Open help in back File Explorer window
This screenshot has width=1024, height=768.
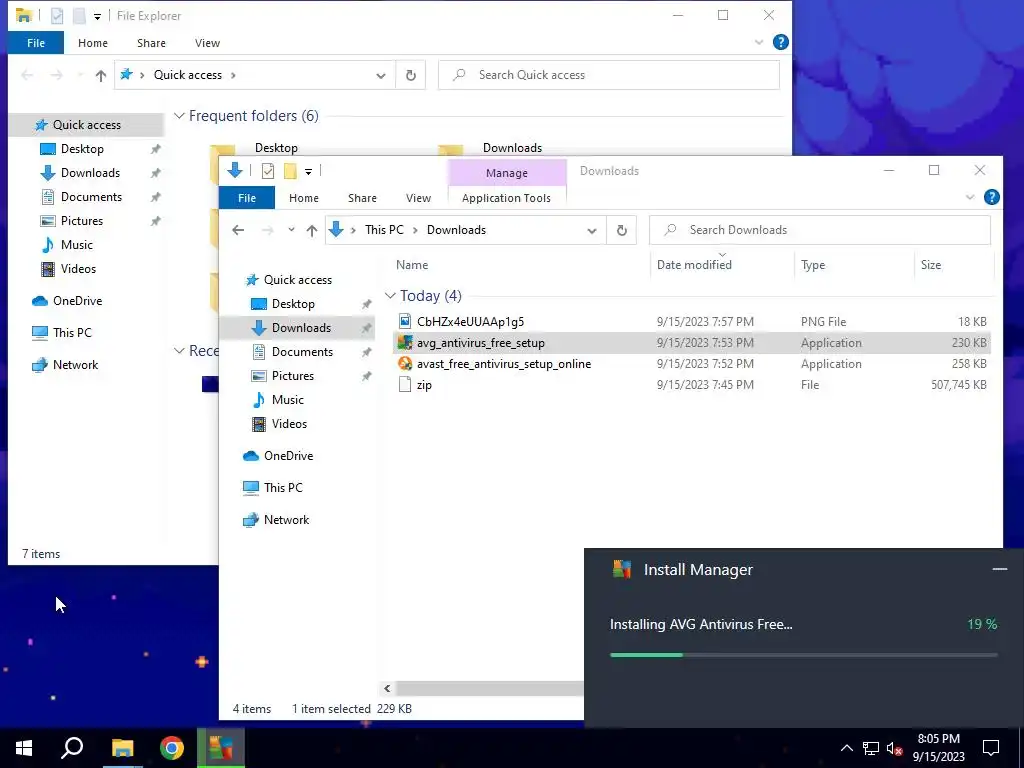click(780, 42)
